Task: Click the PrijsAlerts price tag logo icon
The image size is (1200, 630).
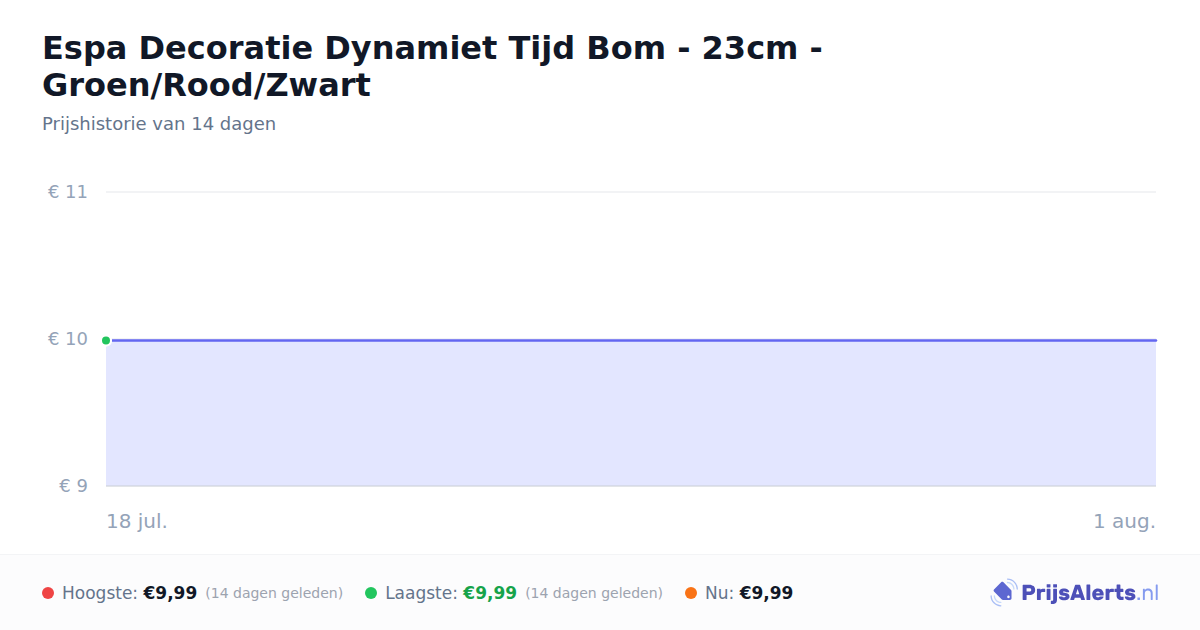Action: (1003, 593)
